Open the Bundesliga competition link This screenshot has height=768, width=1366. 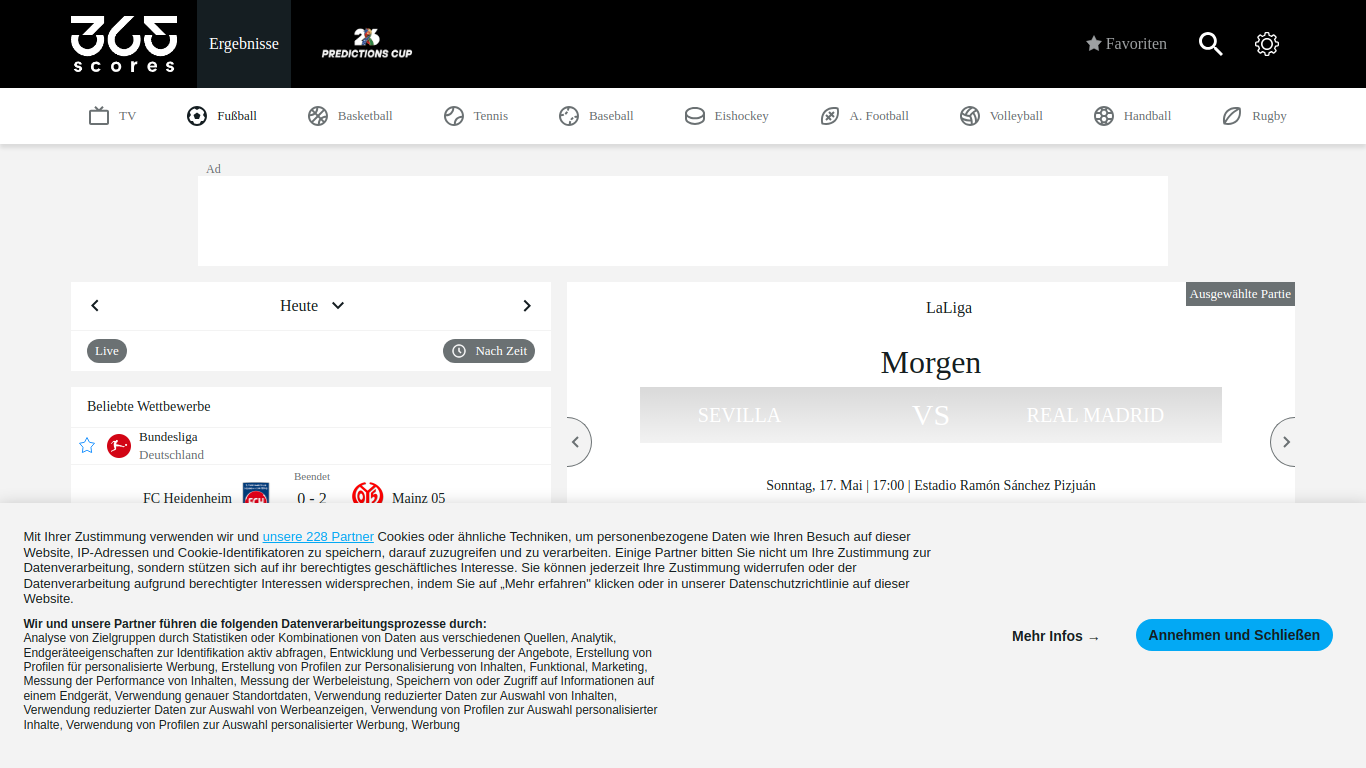[168, 437]
